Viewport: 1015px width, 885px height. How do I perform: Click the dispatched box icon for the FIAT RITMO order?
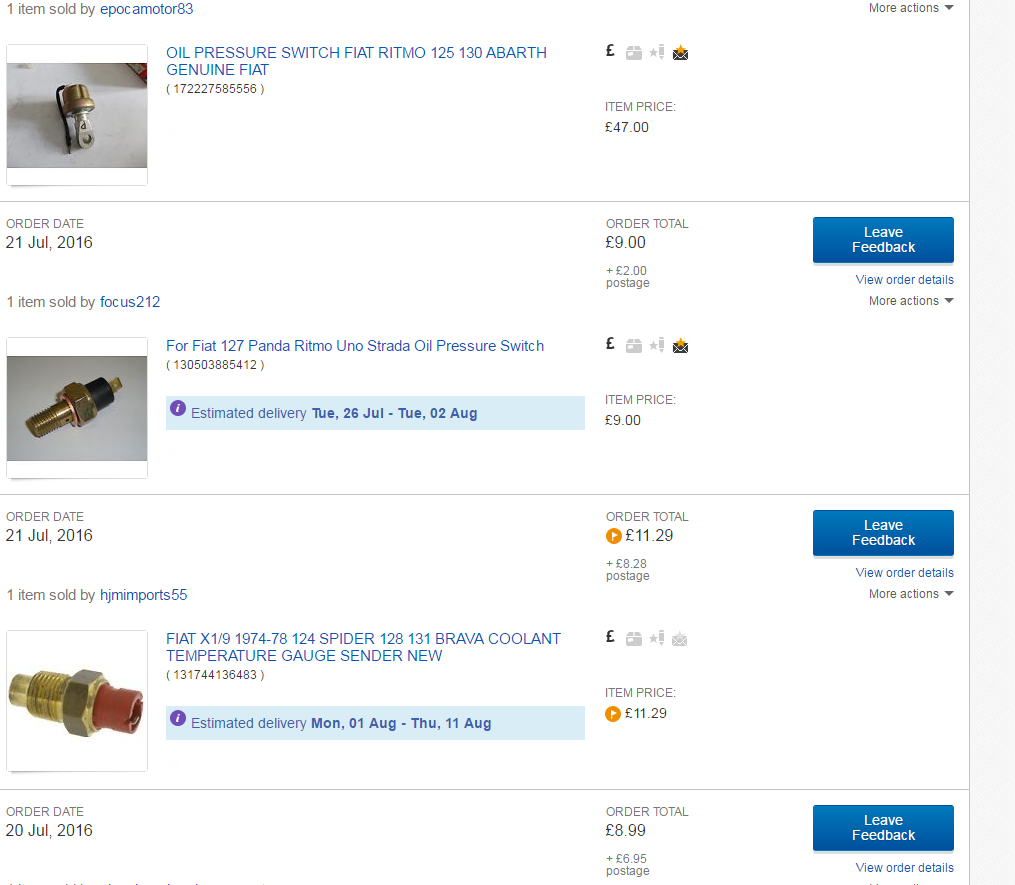click(x=634, y=53)
